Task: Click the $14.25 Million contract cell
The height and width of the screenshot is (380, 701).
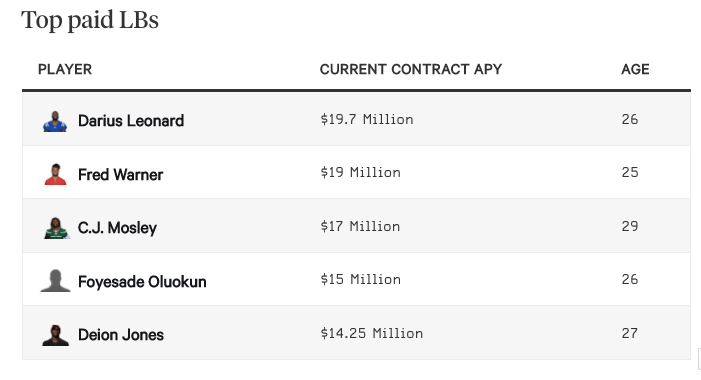Action: [372, 333]
